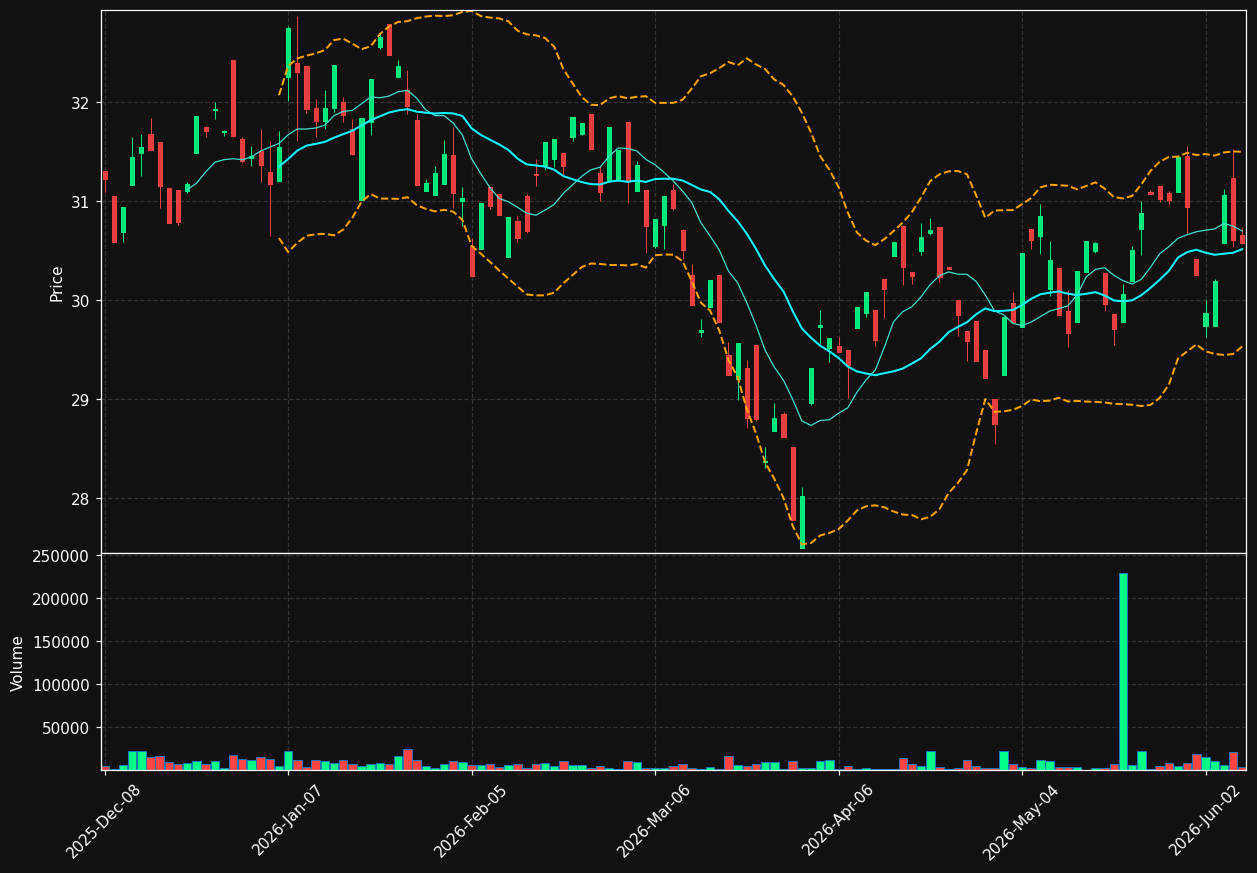Click the 2026-Jan-07 date label
The height and width of the screenshot is (873, 1257).
click(x=288, y=821)
